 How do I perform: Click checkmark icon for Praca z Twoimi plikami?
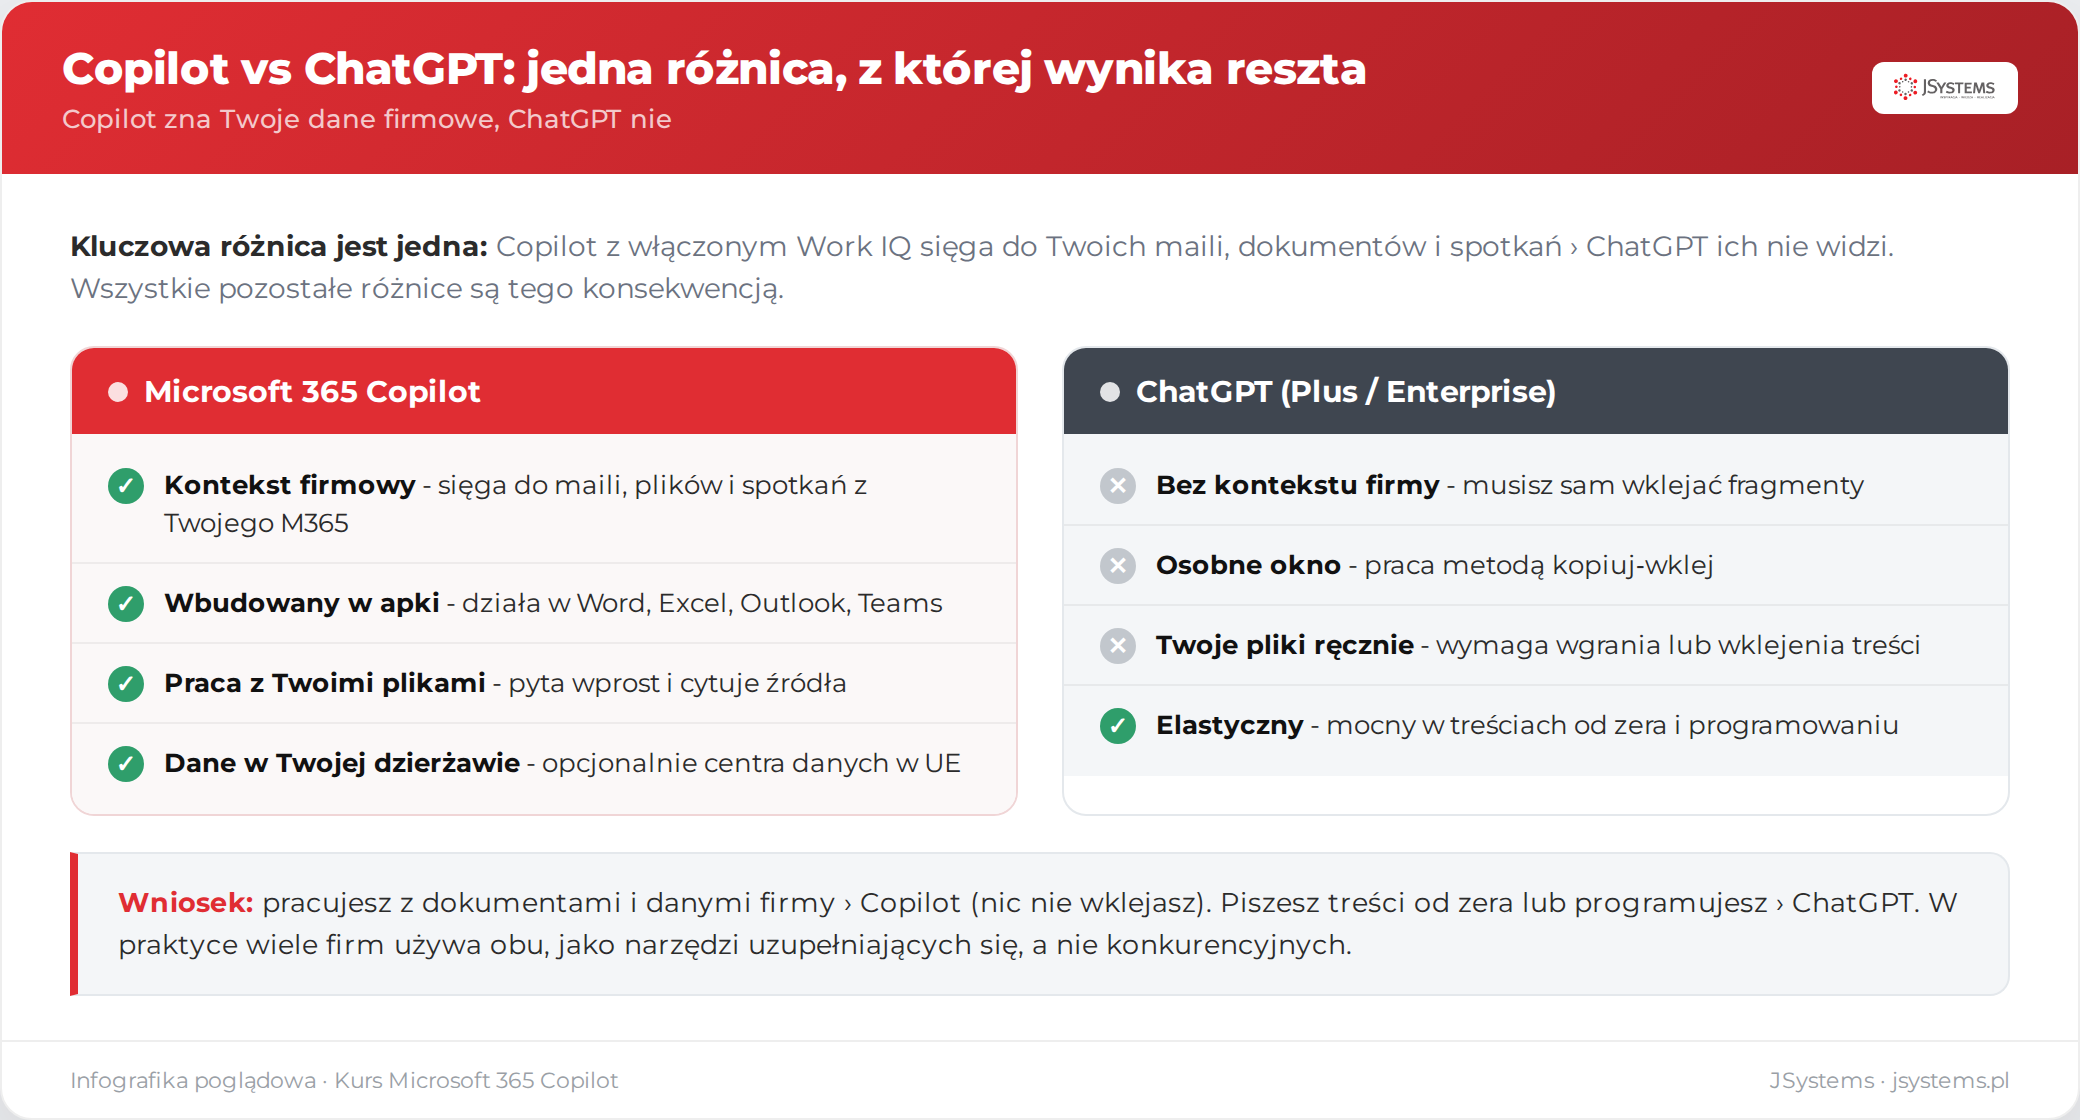coord(126,684)
